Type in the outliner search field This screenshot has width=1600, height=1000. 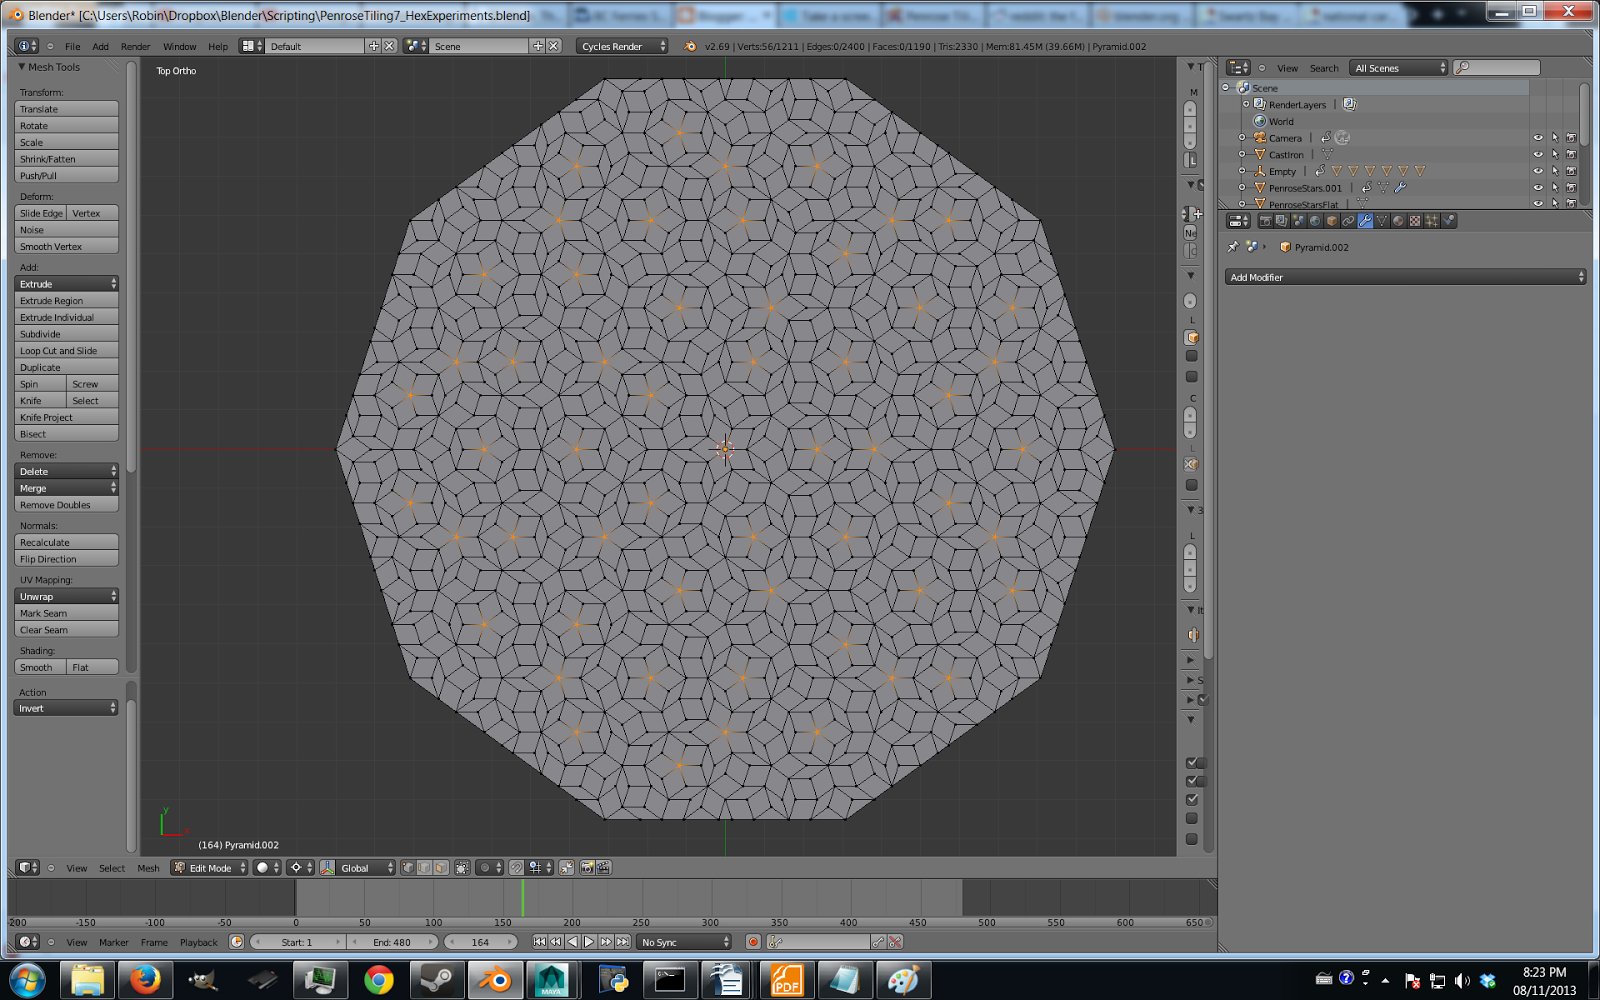coord(1495,67)
